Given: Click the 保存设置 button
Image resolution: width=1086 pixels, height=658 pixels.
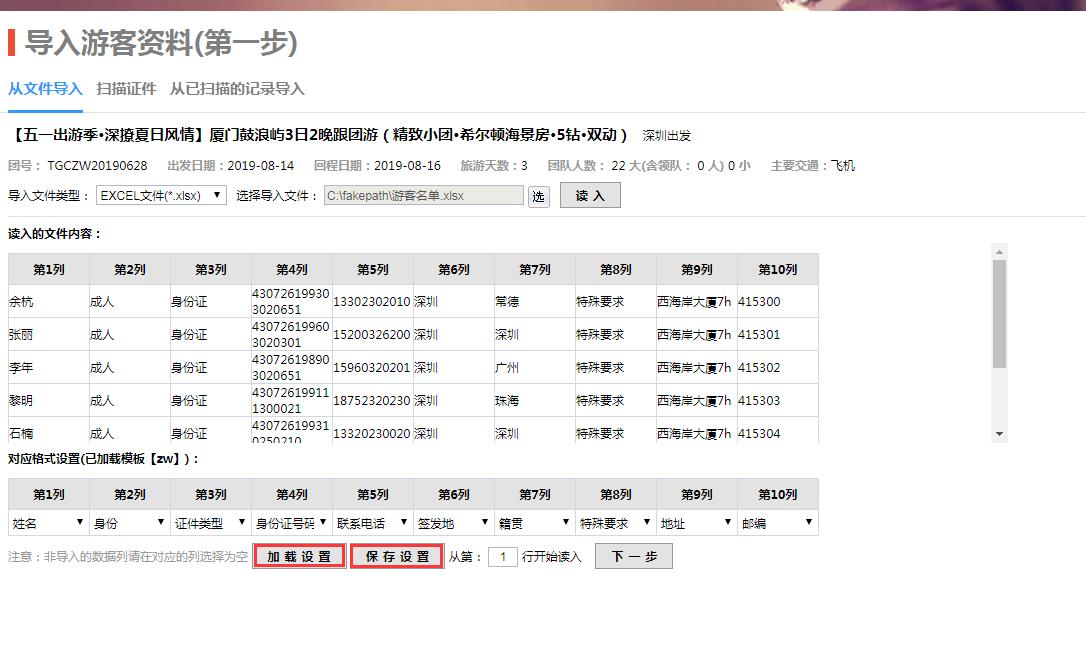Looking at the screenshot, I should (397, 557).
